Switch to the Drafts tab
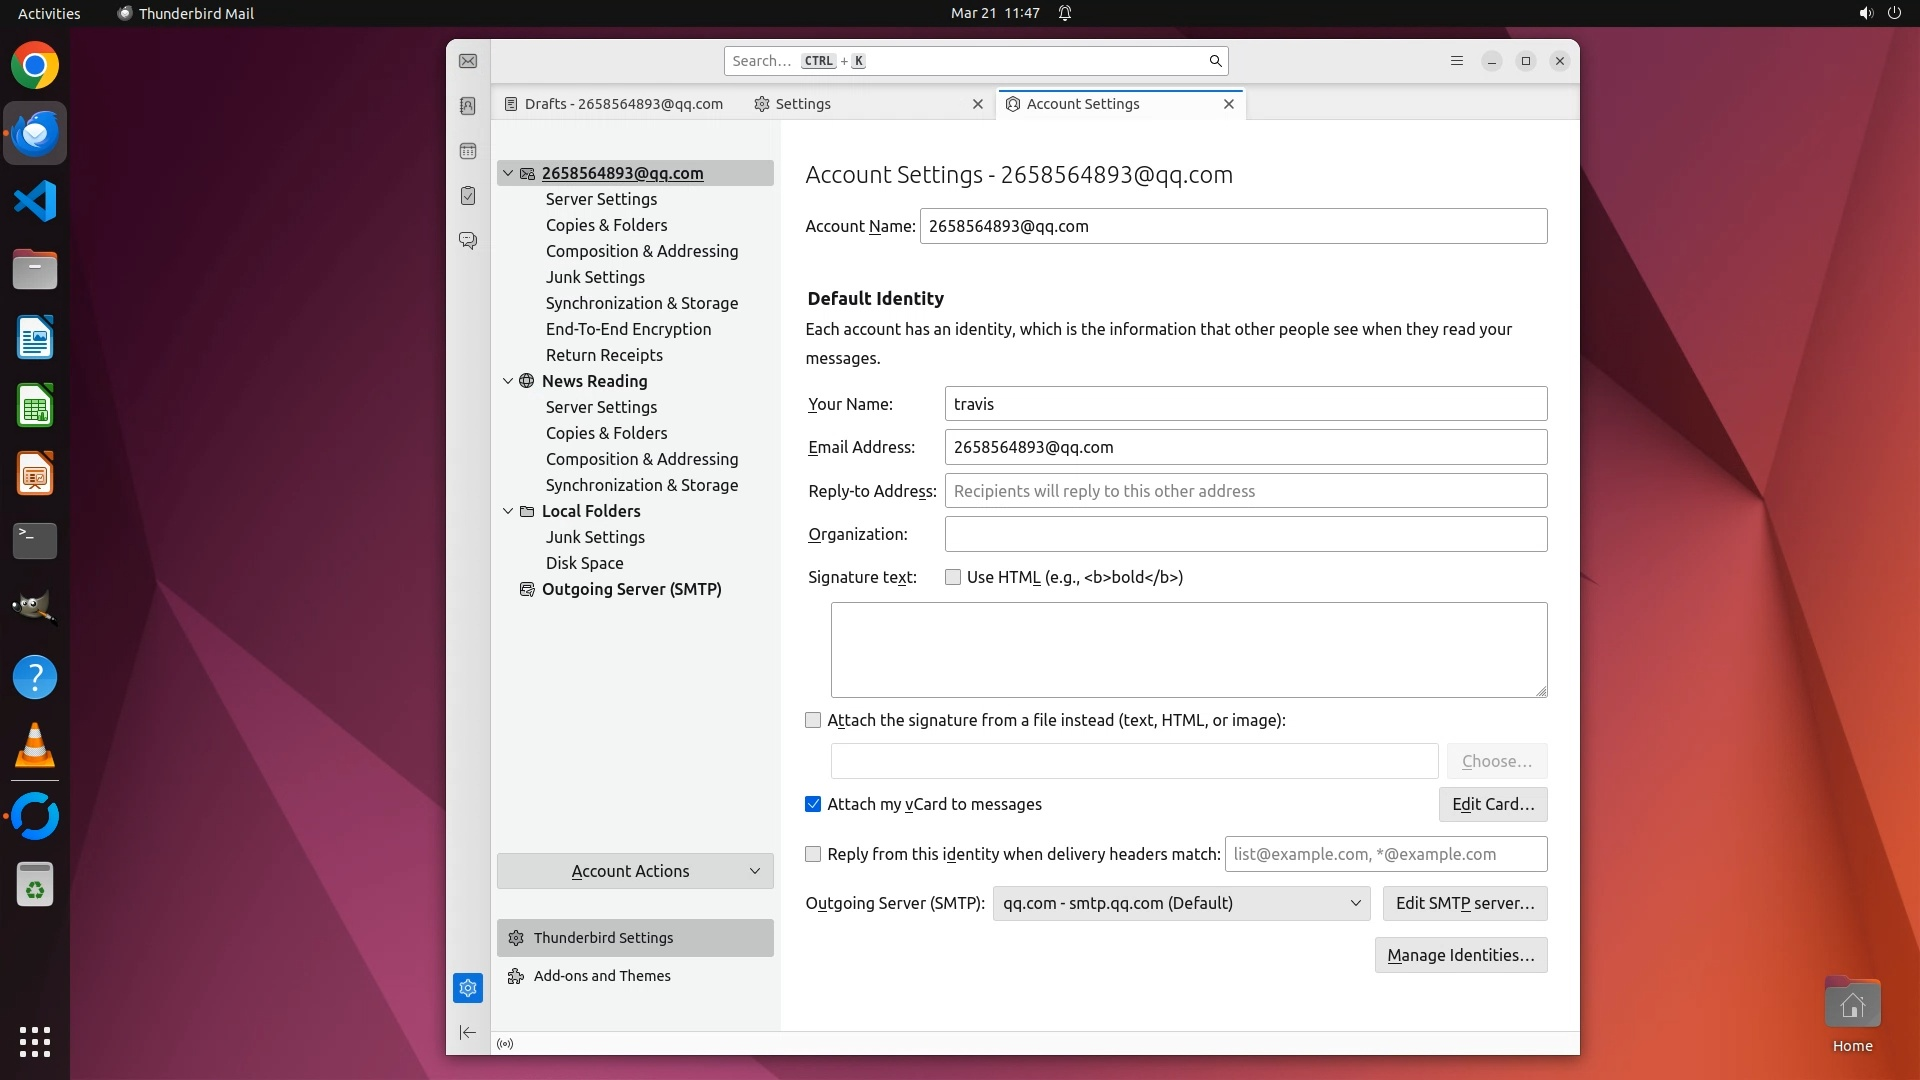 pos(622,104)
